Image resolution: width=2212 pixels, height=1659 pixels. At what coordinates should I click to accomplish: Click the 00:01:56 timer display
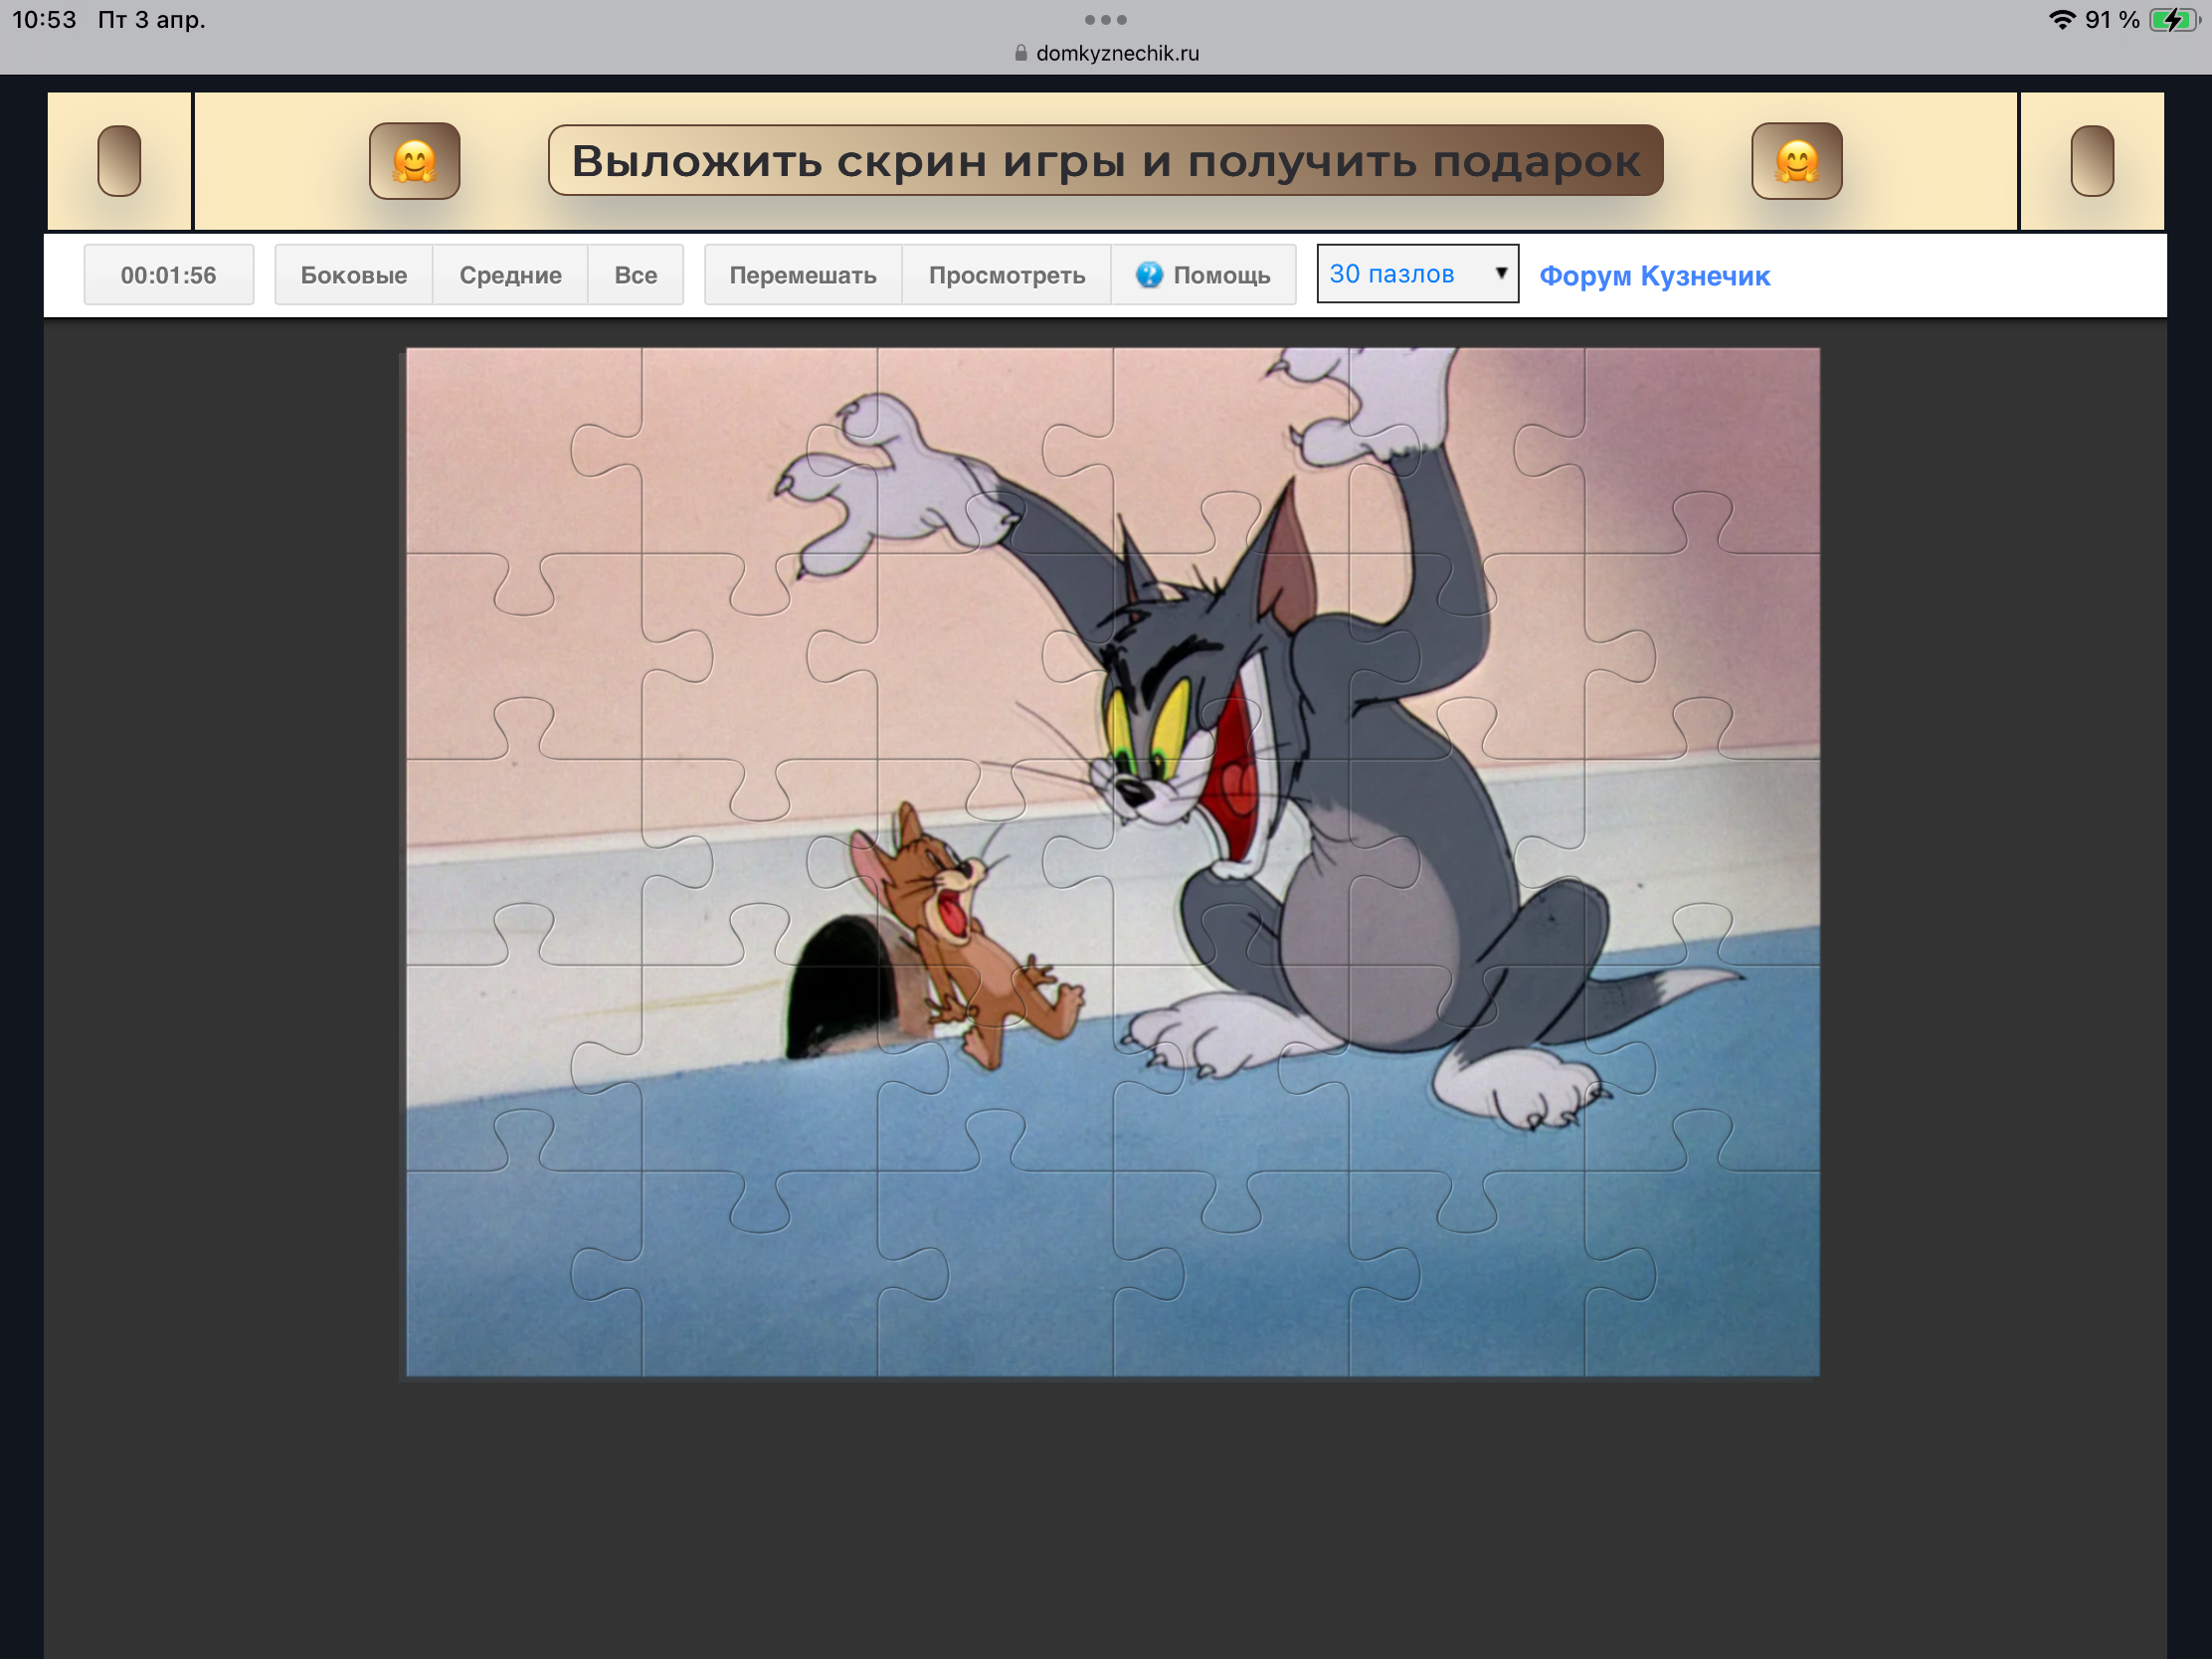168,275
